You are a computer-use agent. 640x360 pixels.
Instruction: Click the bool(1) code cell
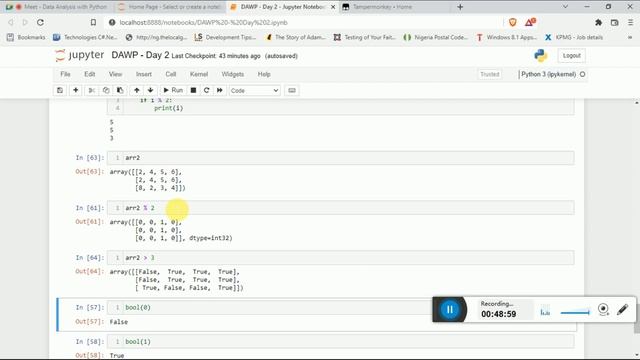point(340,341)
